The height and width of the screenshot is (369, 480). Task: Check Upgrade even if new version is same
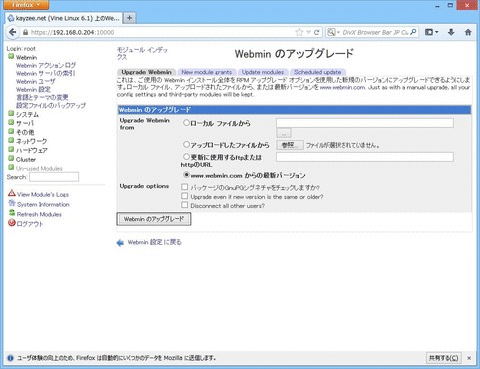coord(185,196)
